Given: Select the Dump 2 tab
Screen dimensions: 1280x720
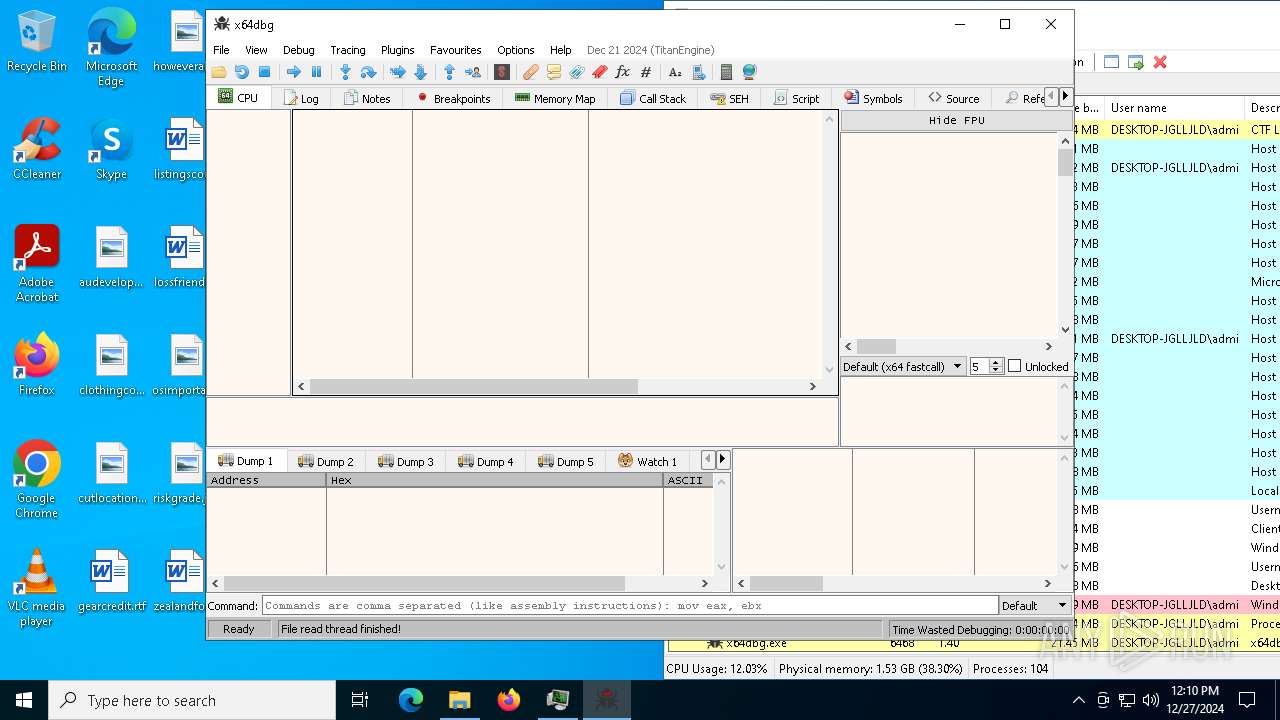Looking at the screenshot, I should point(326,461).
